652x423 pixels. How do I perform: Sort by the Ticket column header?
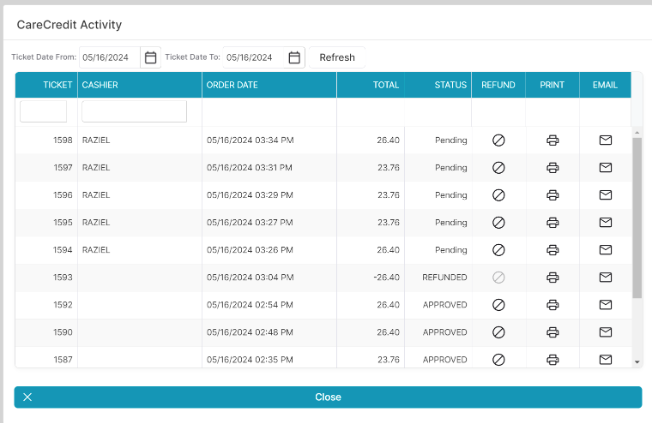tap(46, 85)
